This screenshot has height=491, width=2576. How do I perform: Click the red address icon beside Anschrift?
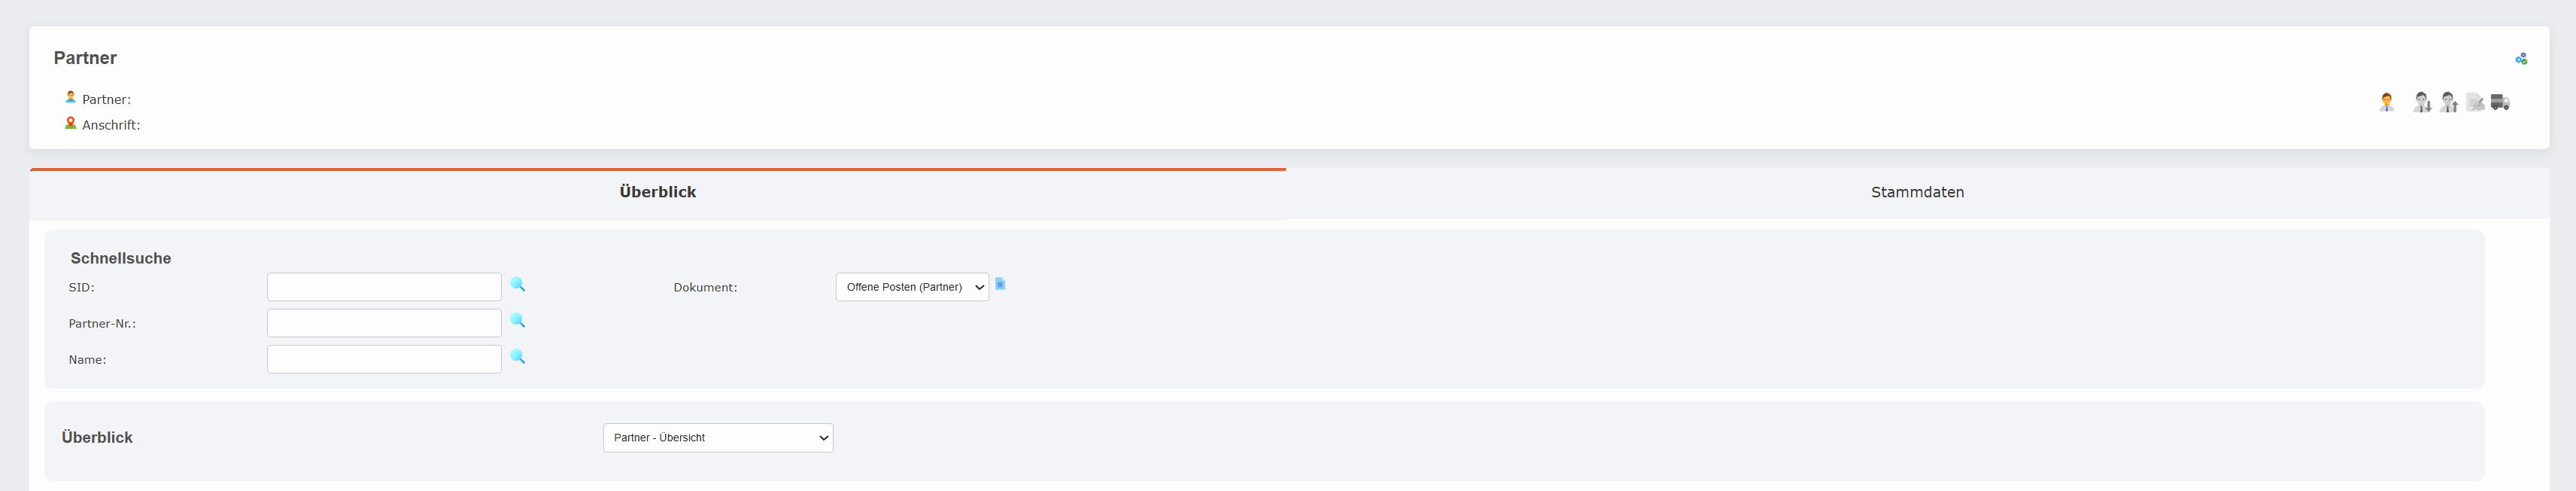[x=69, y=123]
